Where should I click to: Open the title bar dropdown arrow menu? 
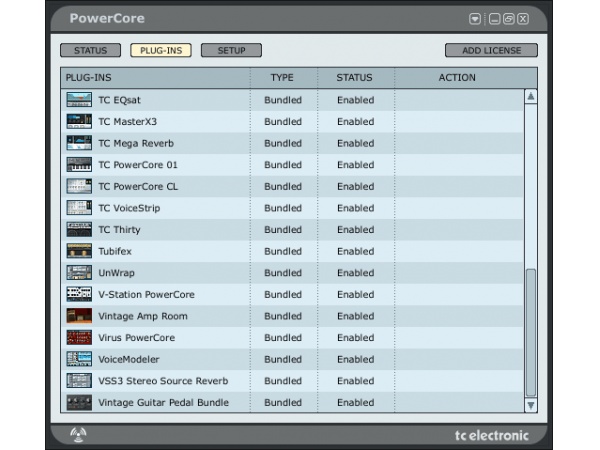tap(475, 19)
